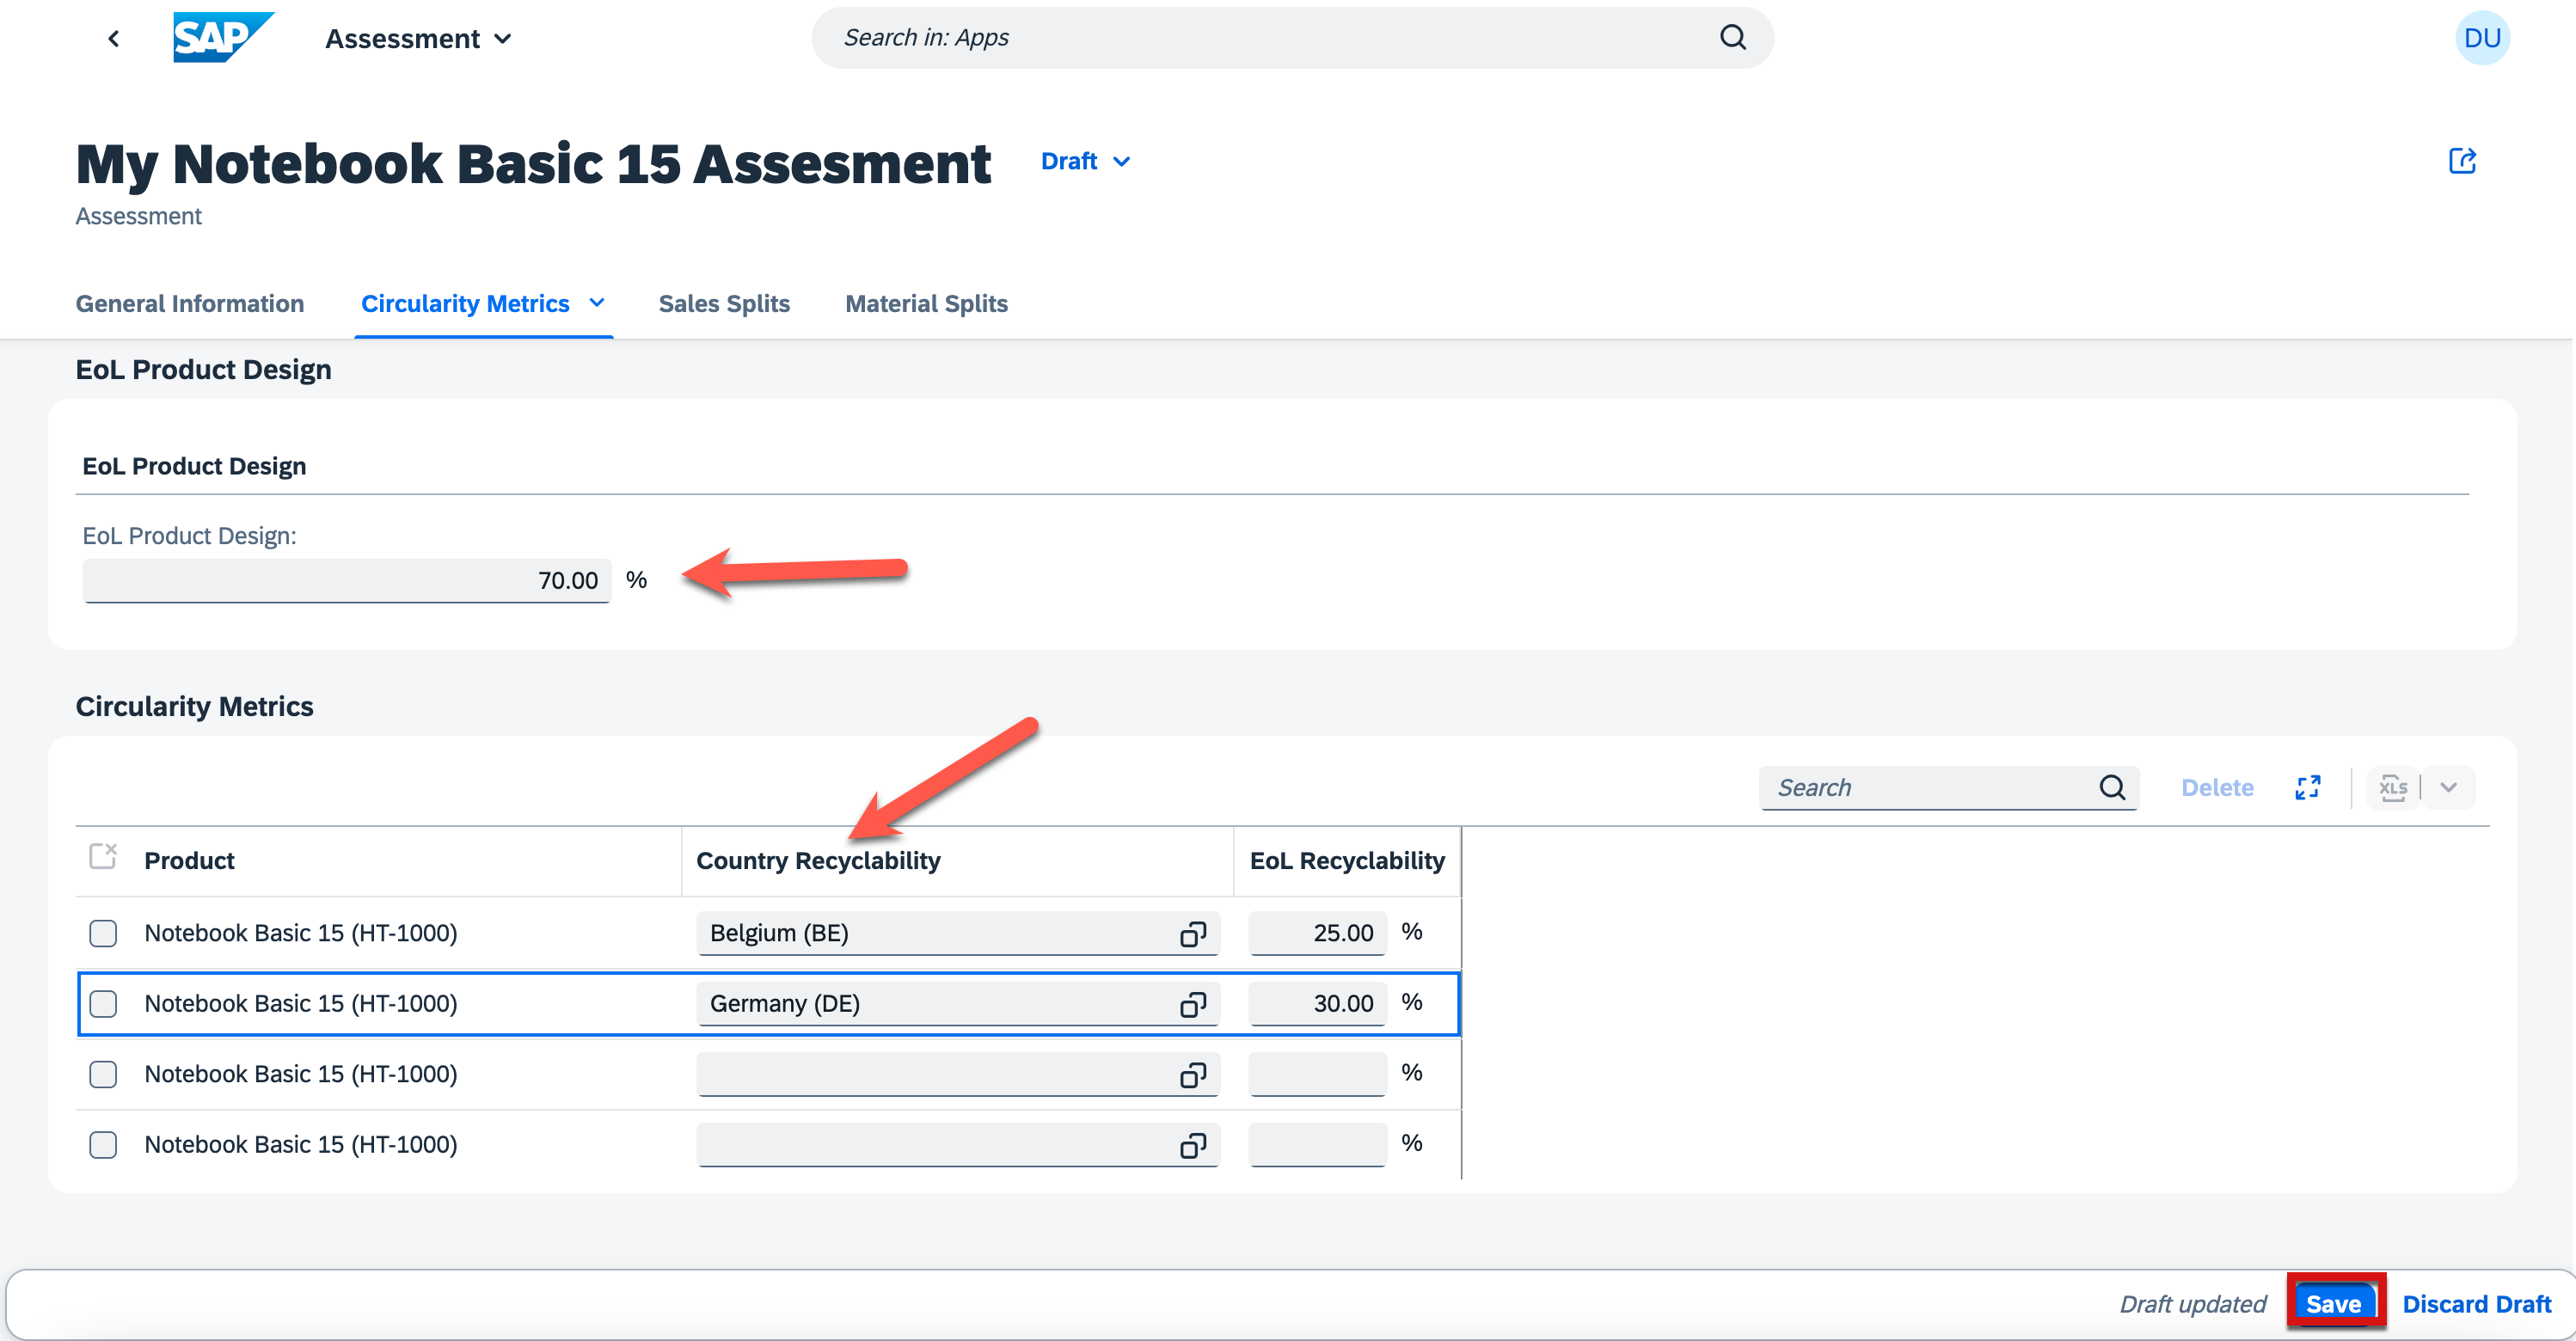This screenshot has width=2576, height=1341.
Task: Click the Delete button above the table
Action: point(2217,787)
